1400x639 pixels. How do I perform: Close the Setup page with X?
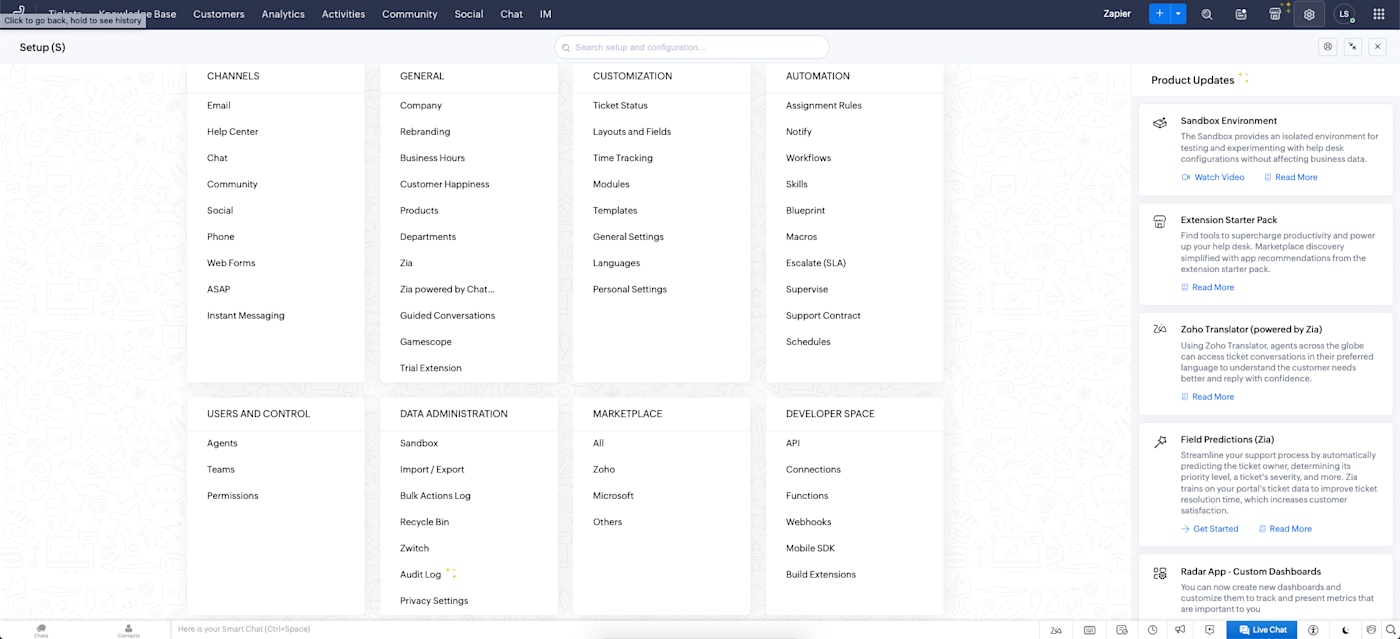(1378, 47)
